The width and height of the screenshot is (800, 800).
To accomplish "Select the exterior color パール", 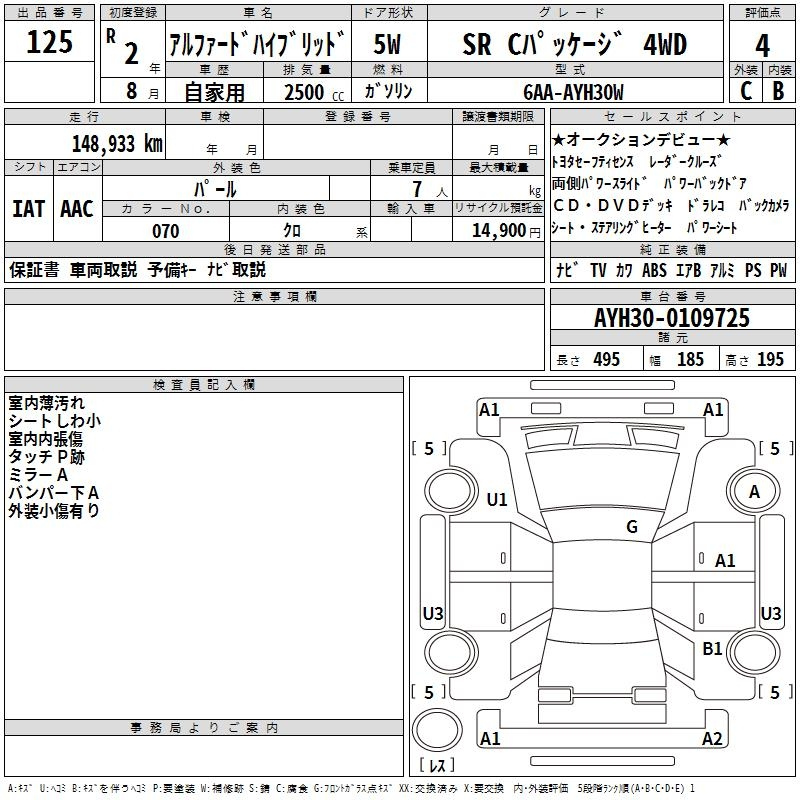I will click(x=215, y=190).
